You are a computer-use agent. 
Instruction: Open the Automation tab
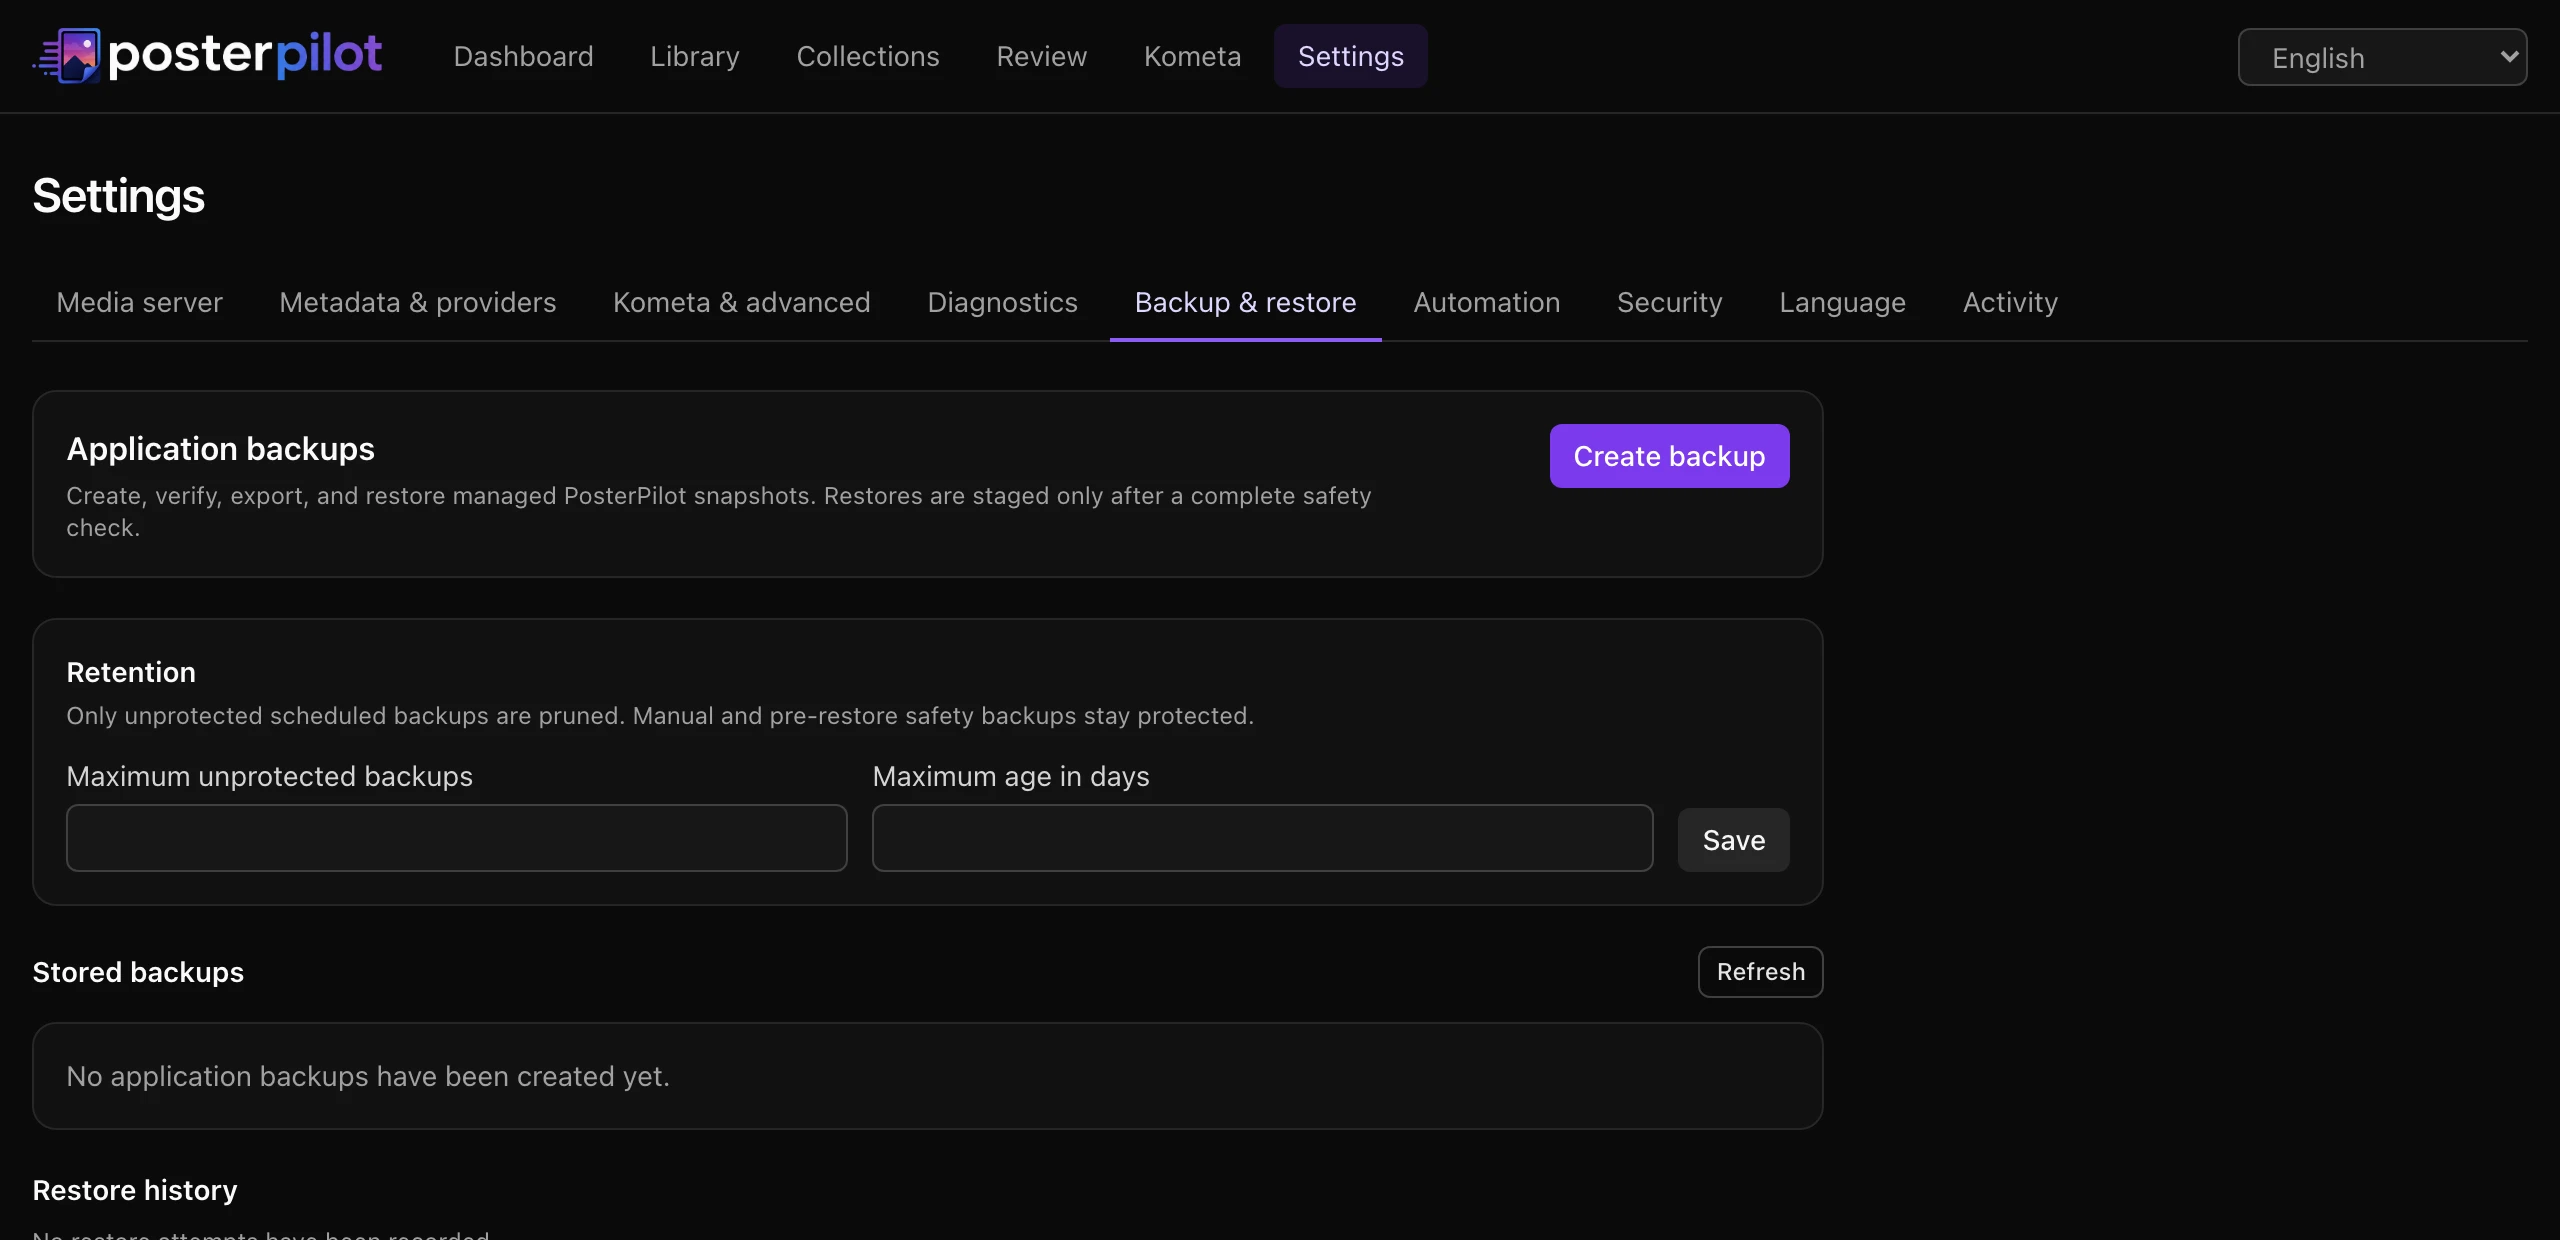1486,302
